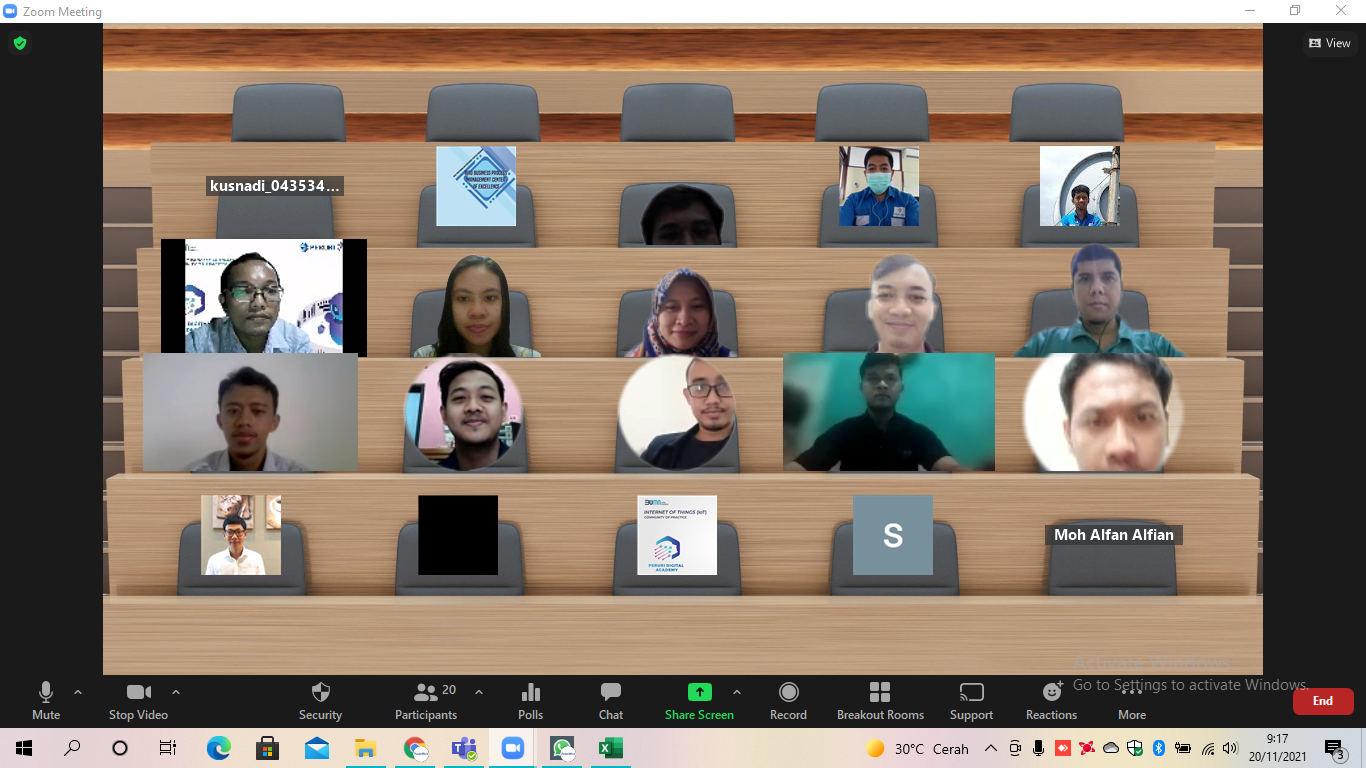Viewport: 1366px width, 768px height.
Task: Stop Video camera toggle
Action: click(138, 700)
